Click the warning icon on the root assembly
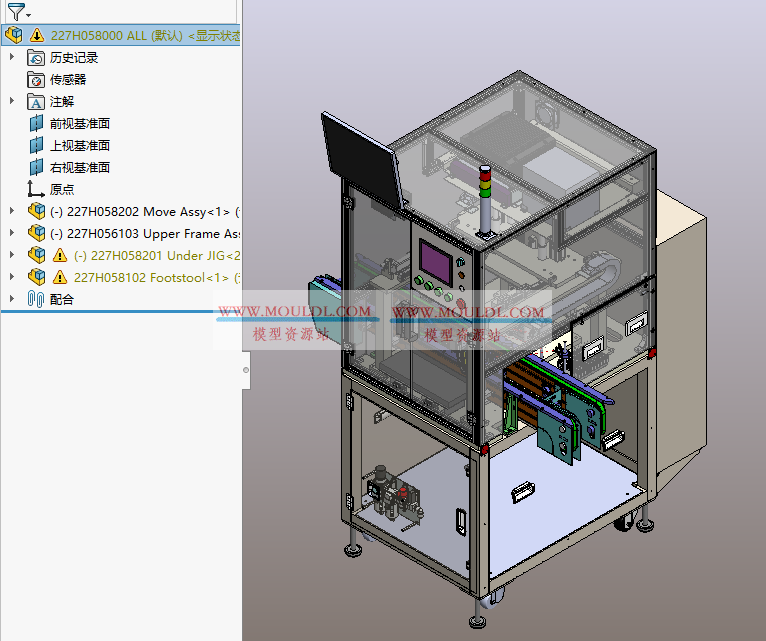Image resolution: width=766 pixels, height=641 pixels. 37,36
